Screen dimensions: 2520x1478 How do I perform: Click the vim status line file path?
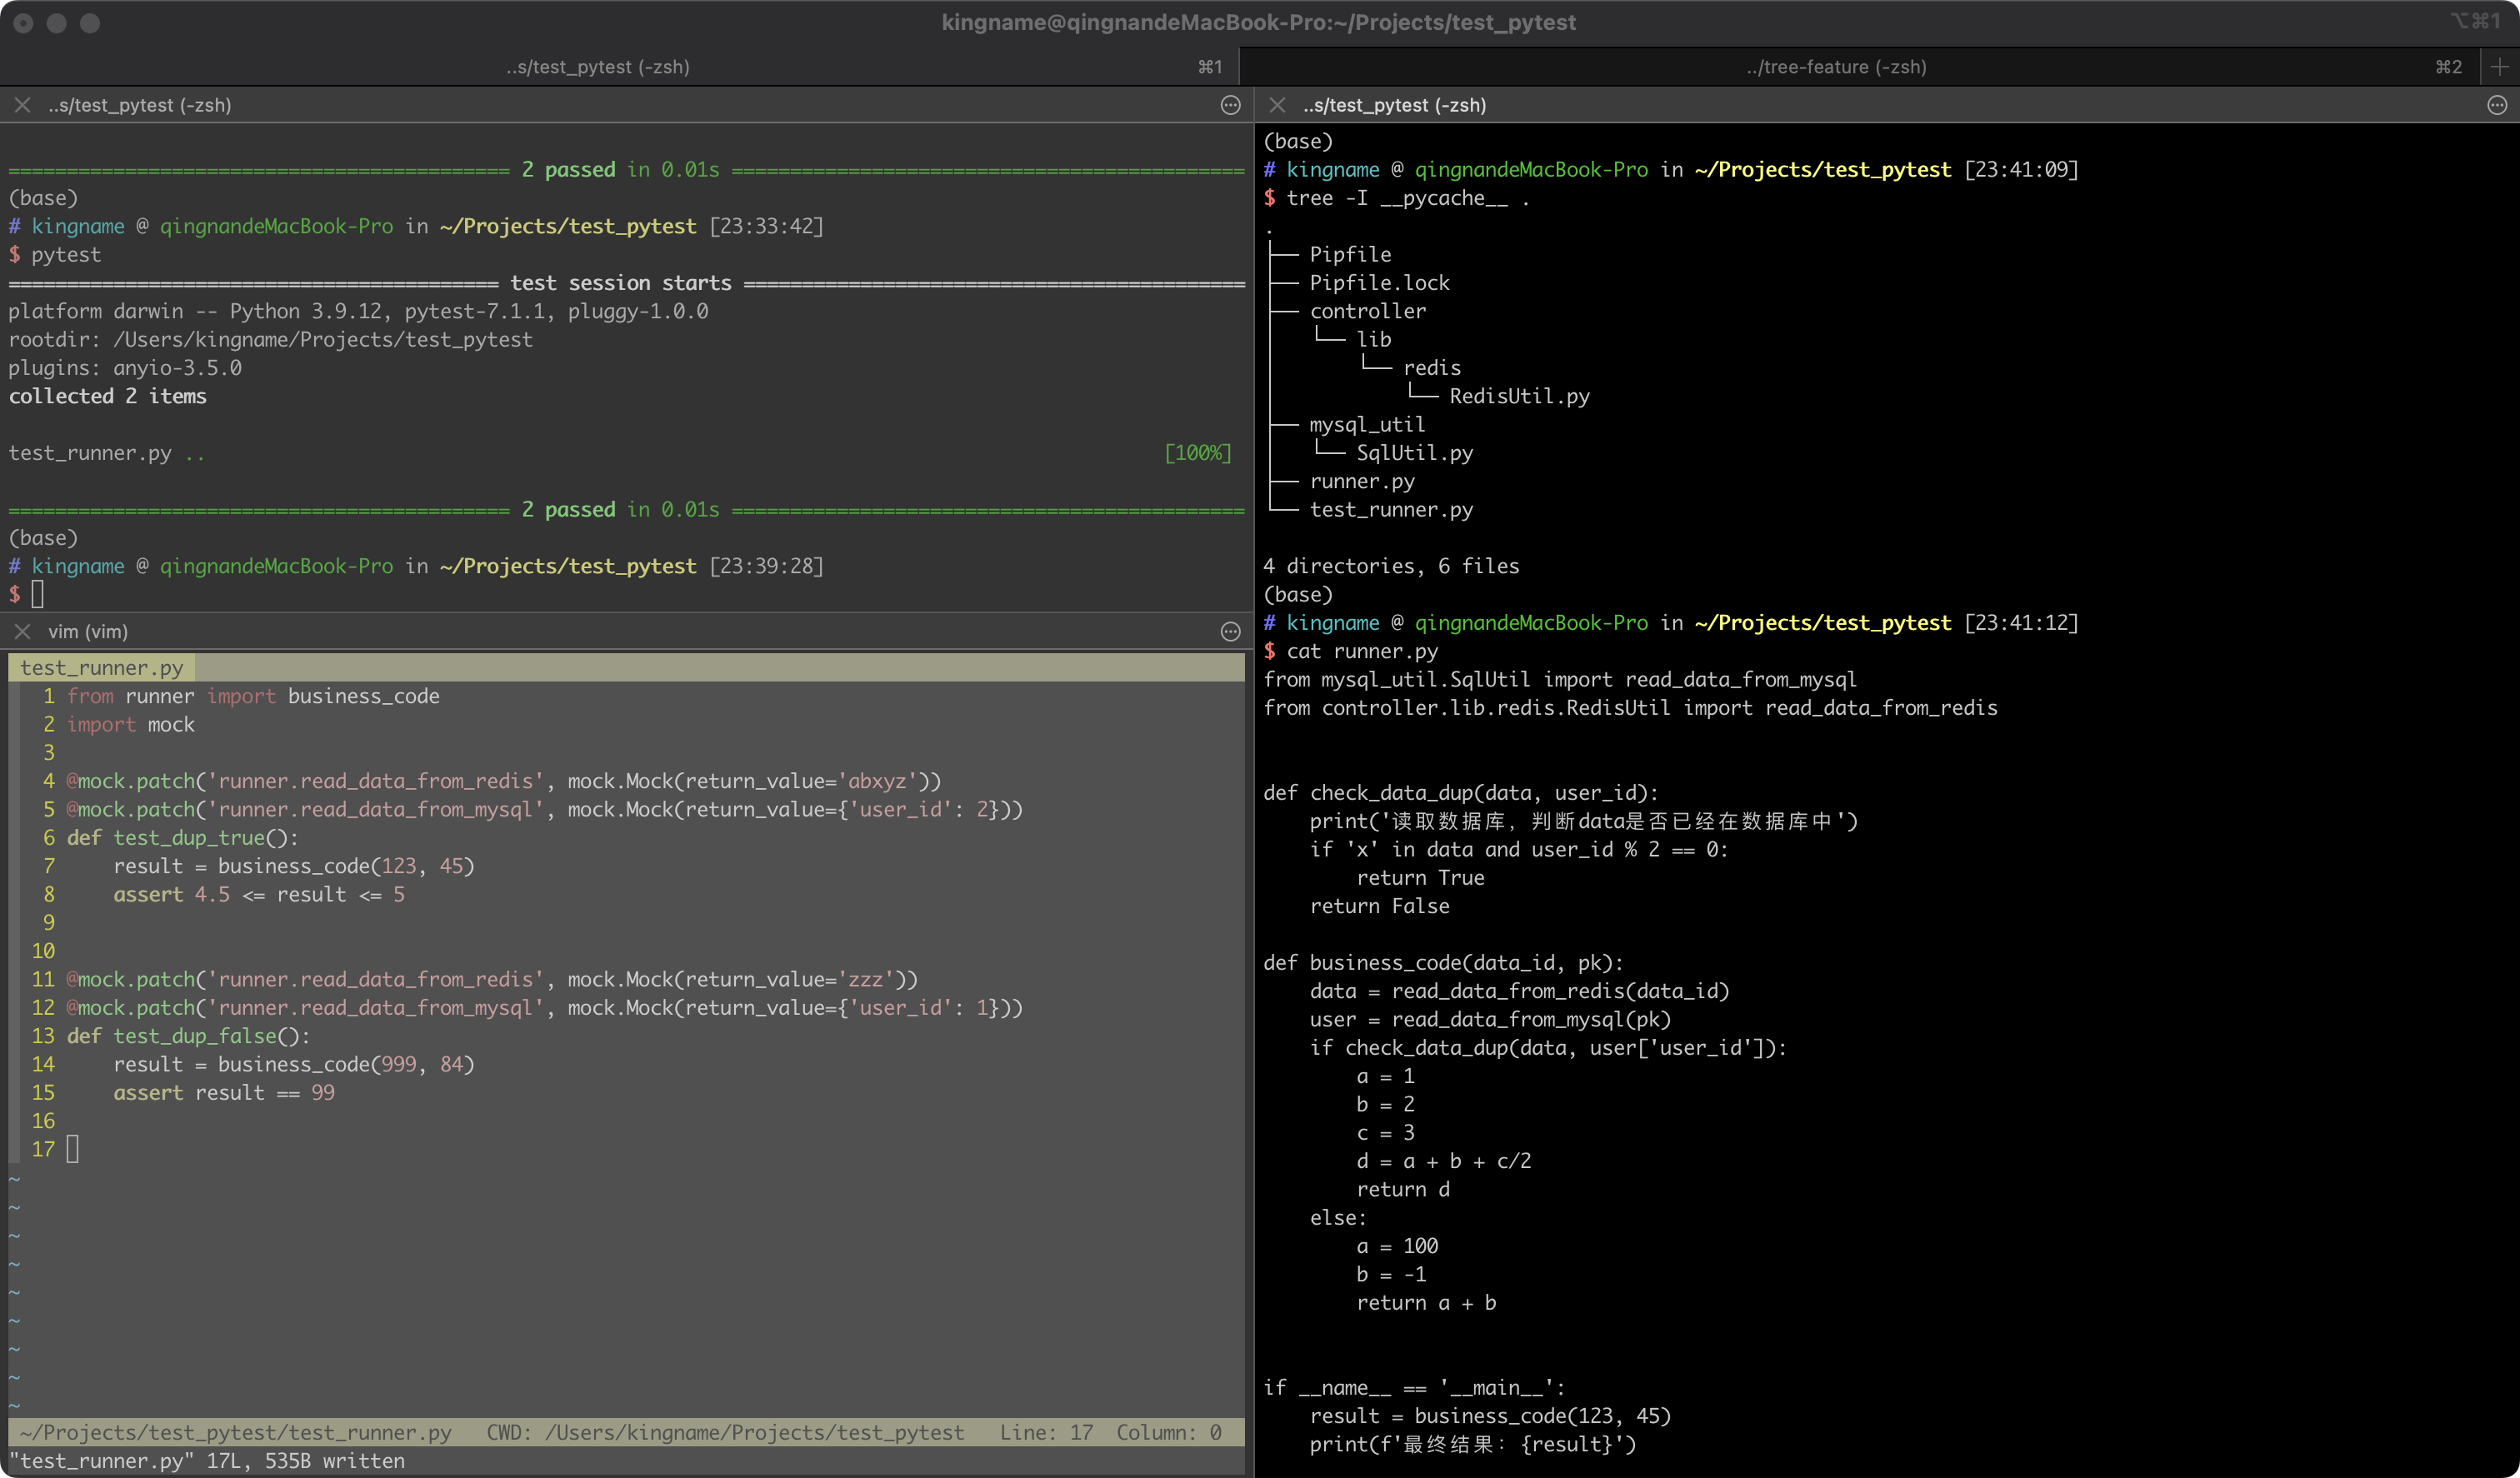tap(236, 1432)
